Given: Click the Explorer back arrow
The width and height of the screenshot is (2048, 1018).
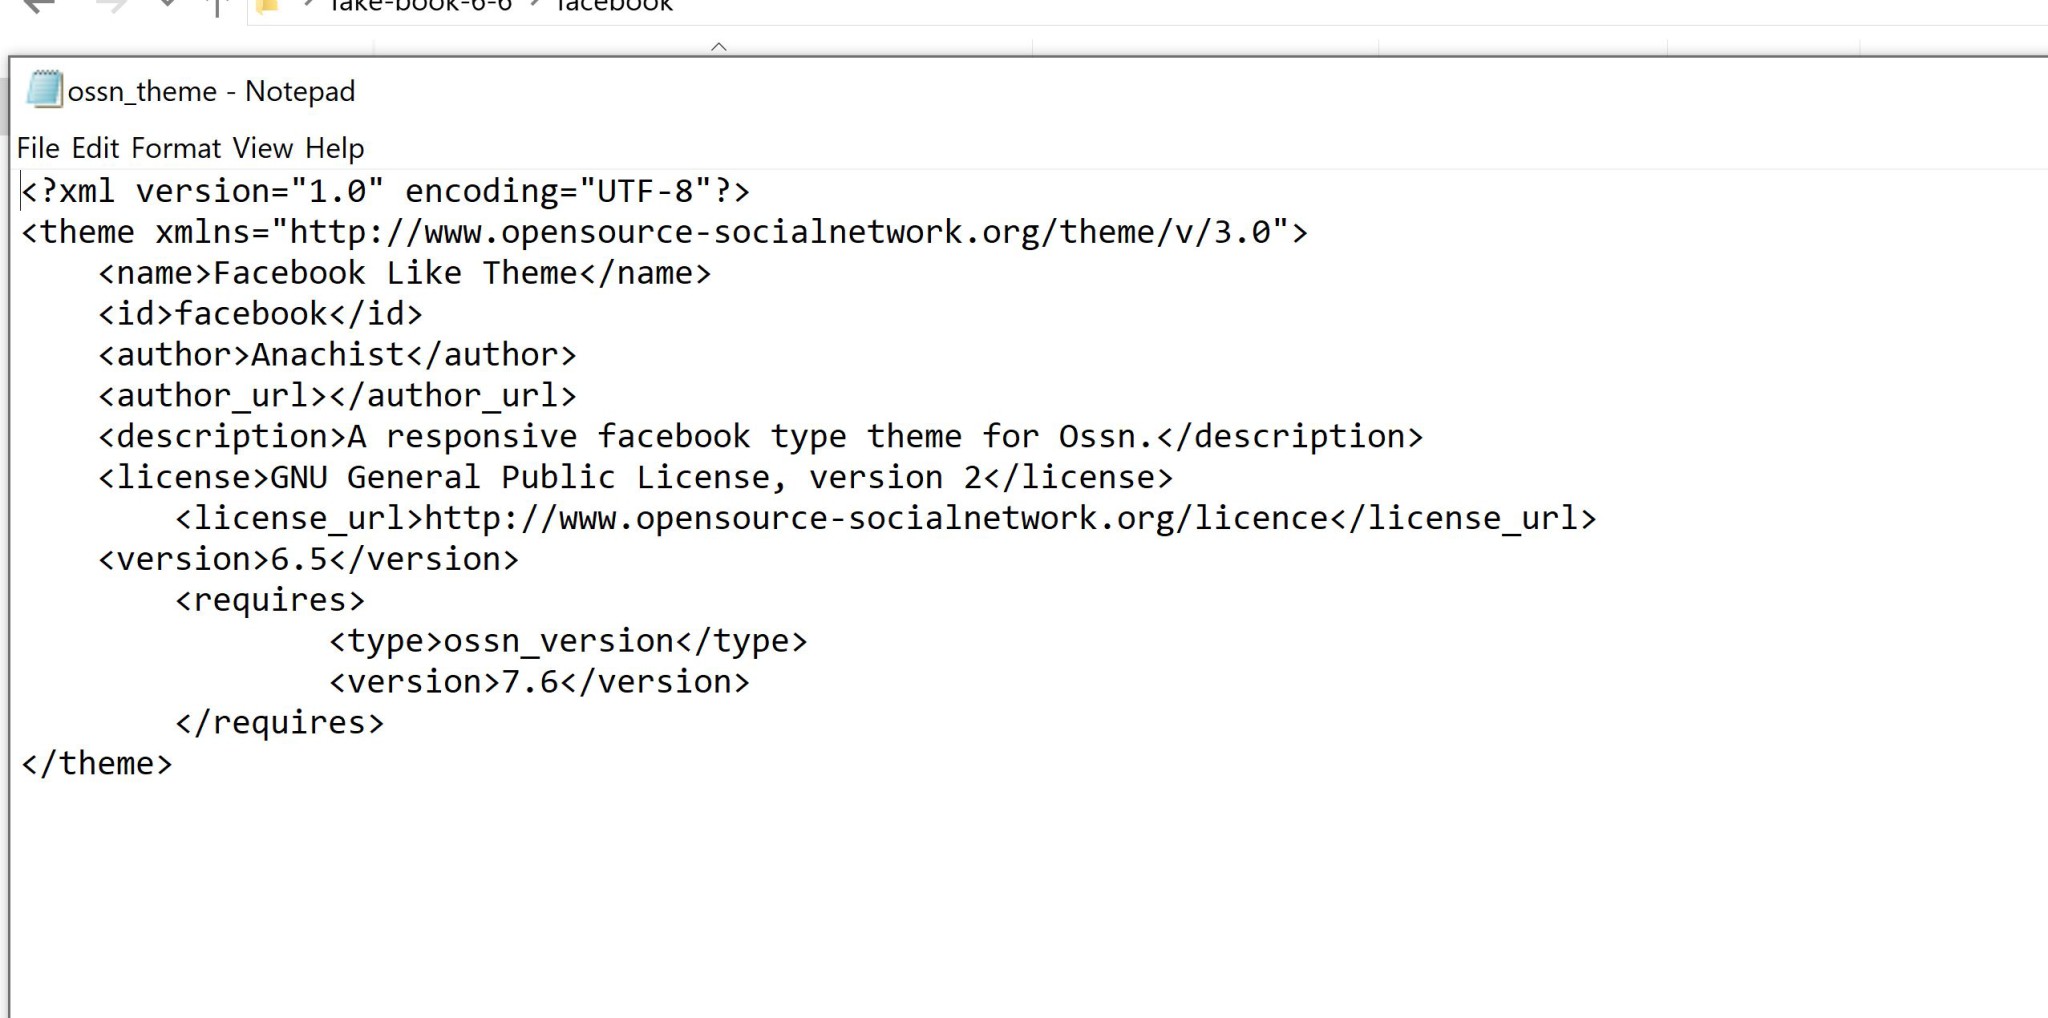Looking at the screenshot, I should click(38, 6).
